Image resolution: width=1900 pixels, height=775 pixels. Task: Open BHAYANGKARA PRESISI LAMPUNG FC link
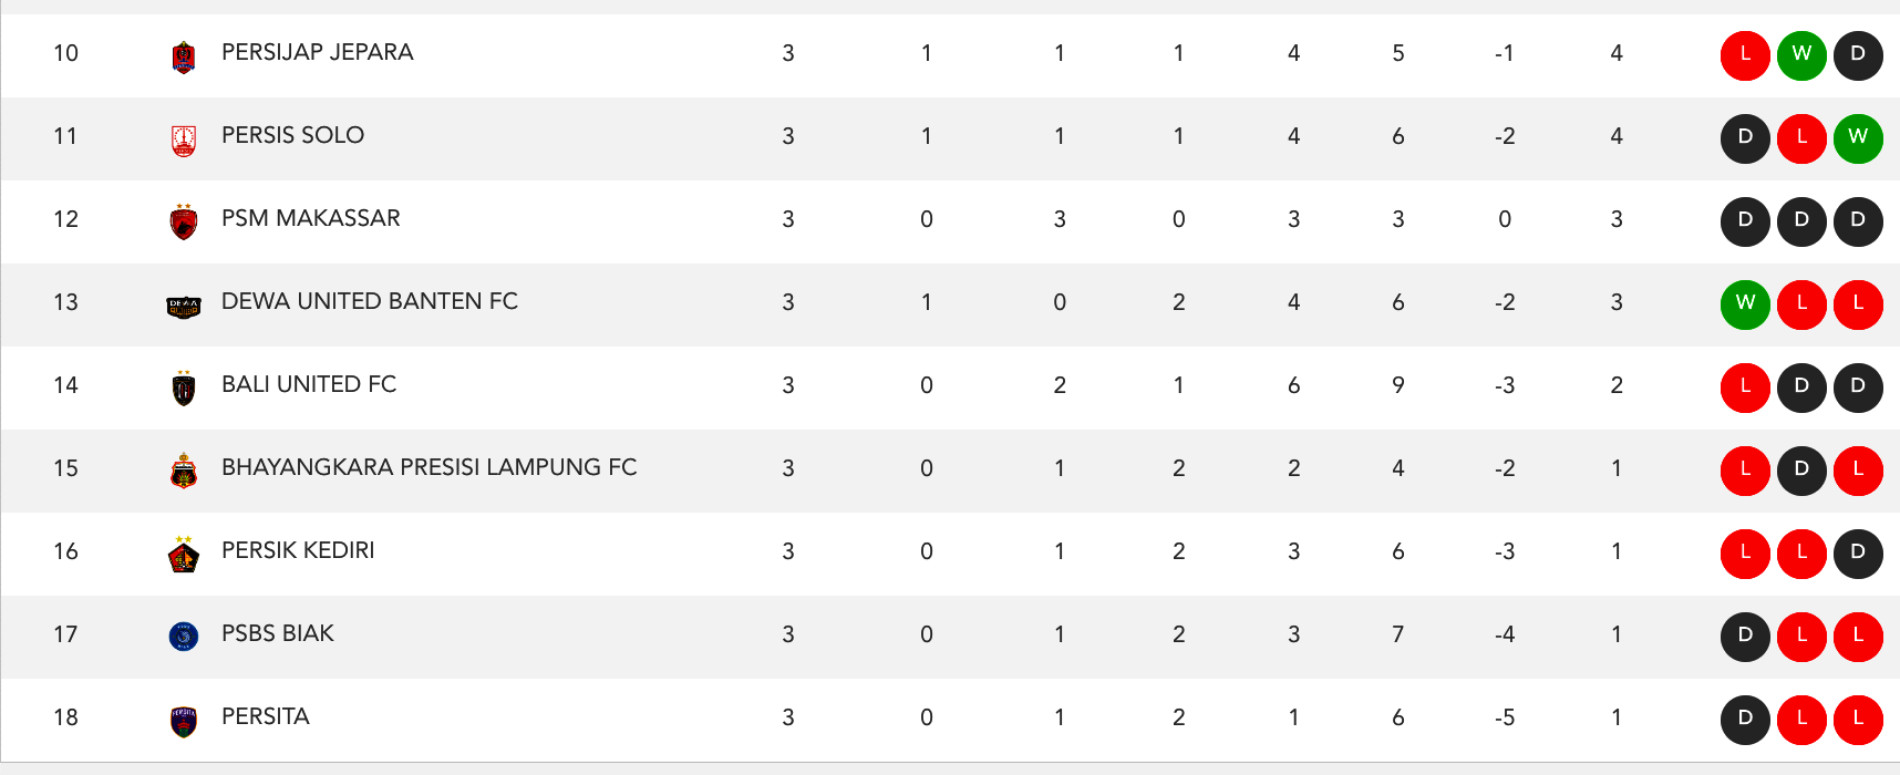point(429,467)
